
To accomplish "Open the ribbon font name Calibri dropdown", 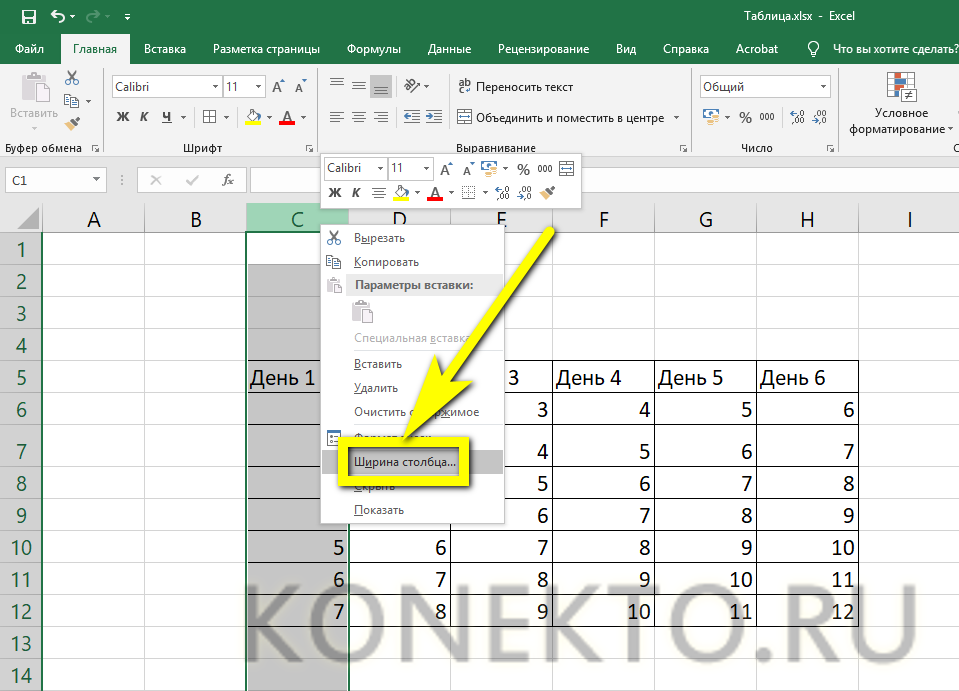I will [214, 87].
